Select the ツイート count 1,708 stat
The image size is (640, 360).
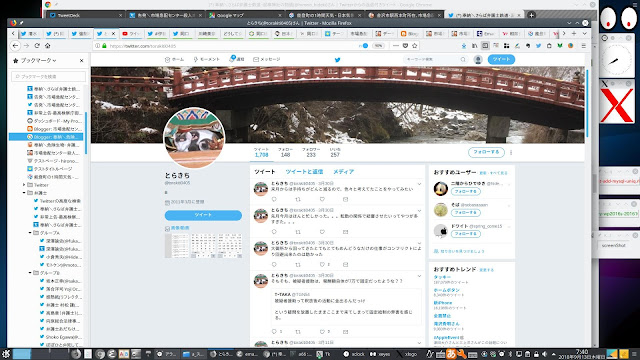(x=261, y=153)
